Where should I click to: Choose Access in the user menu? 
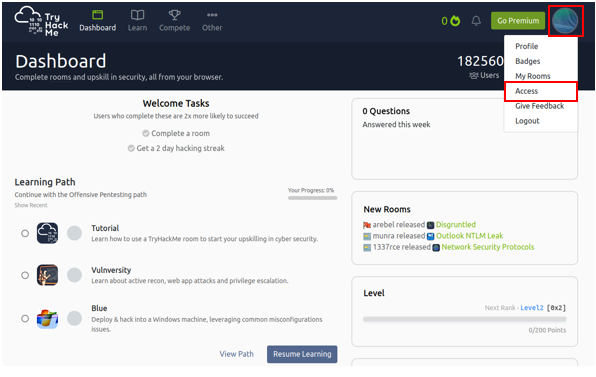pos(526,91)
